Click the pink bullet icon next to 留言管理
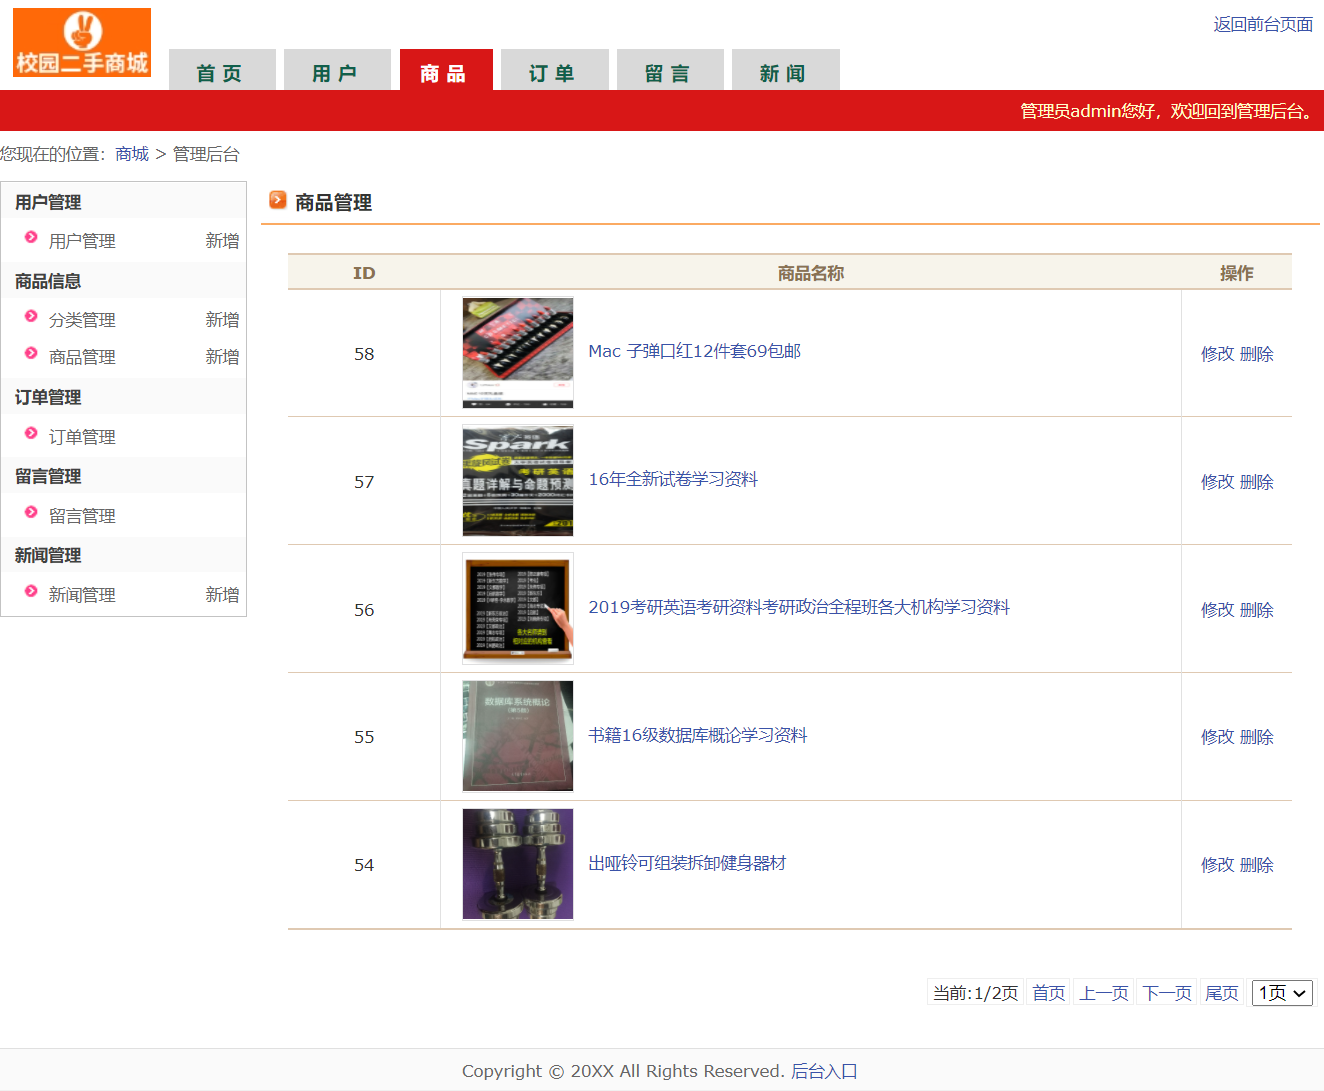The width and height of the screenshot is (1324, 1091). (31, 513)
